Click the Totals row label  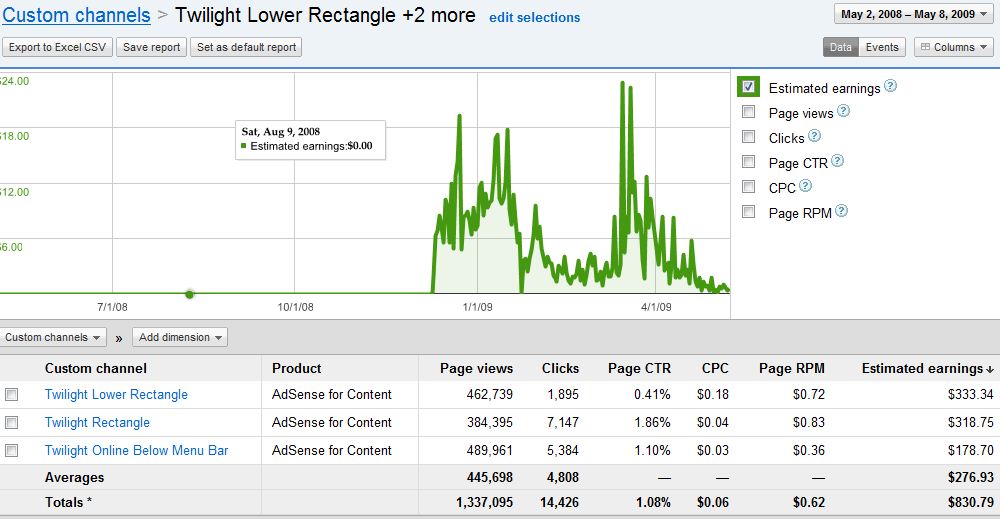pos(68,502)
